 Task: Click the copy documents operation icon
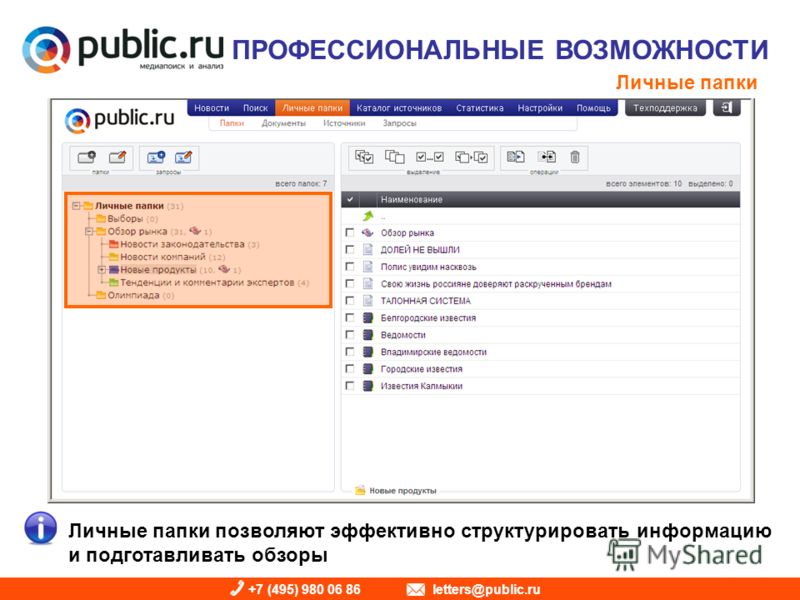click(x=515, y=157)
